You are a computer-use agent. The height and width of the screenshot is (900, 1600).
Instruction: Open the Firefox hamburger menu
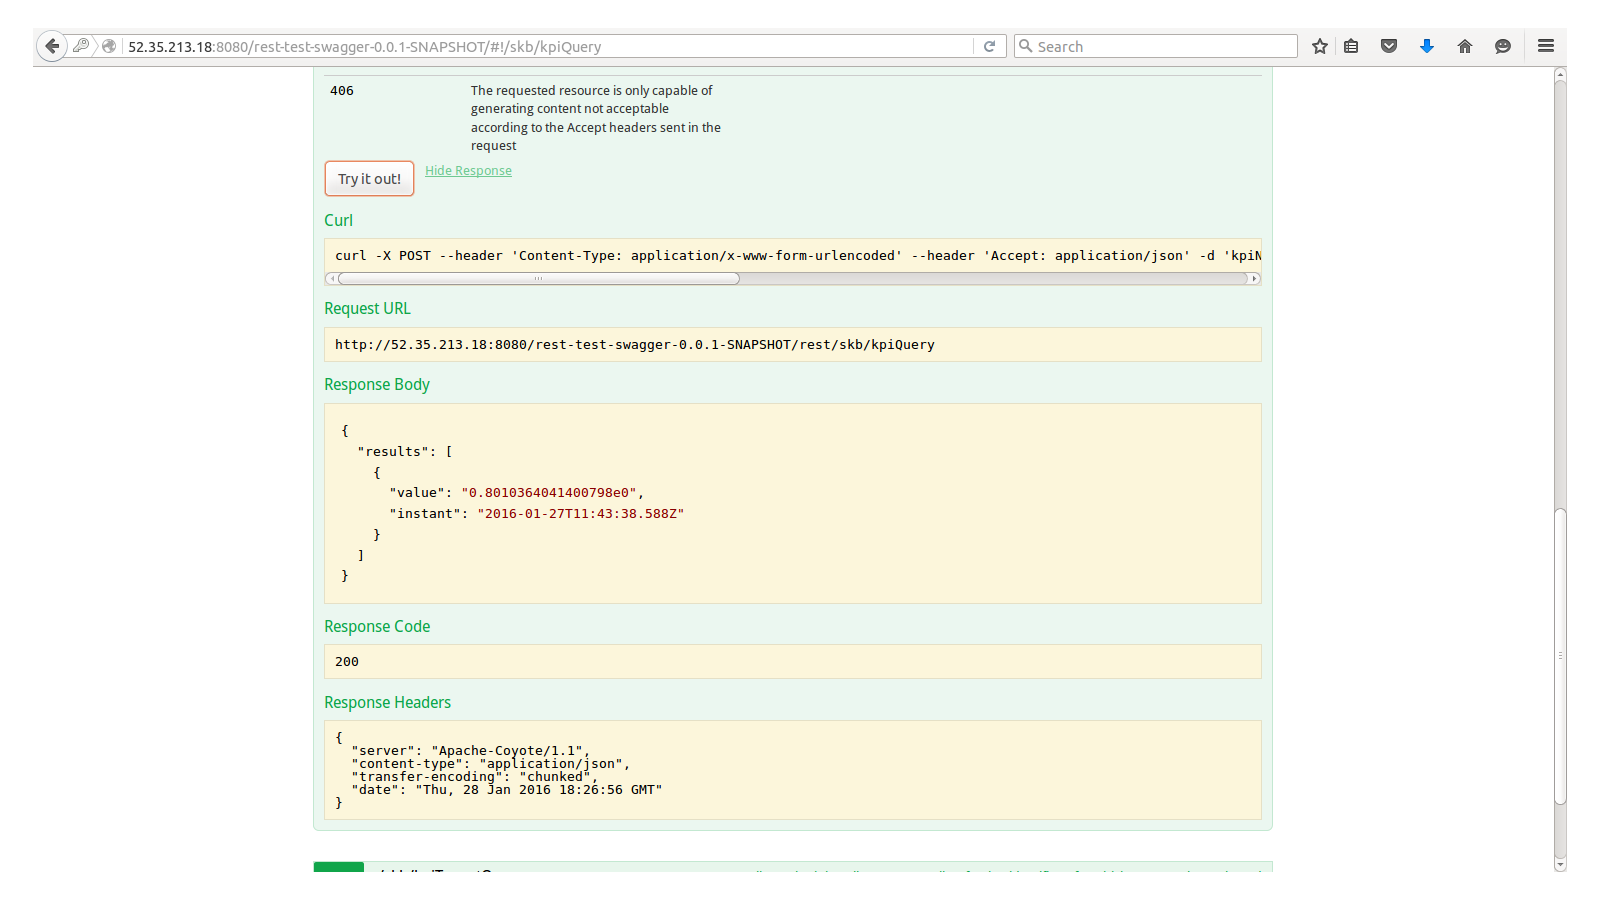click(1545, 46)
